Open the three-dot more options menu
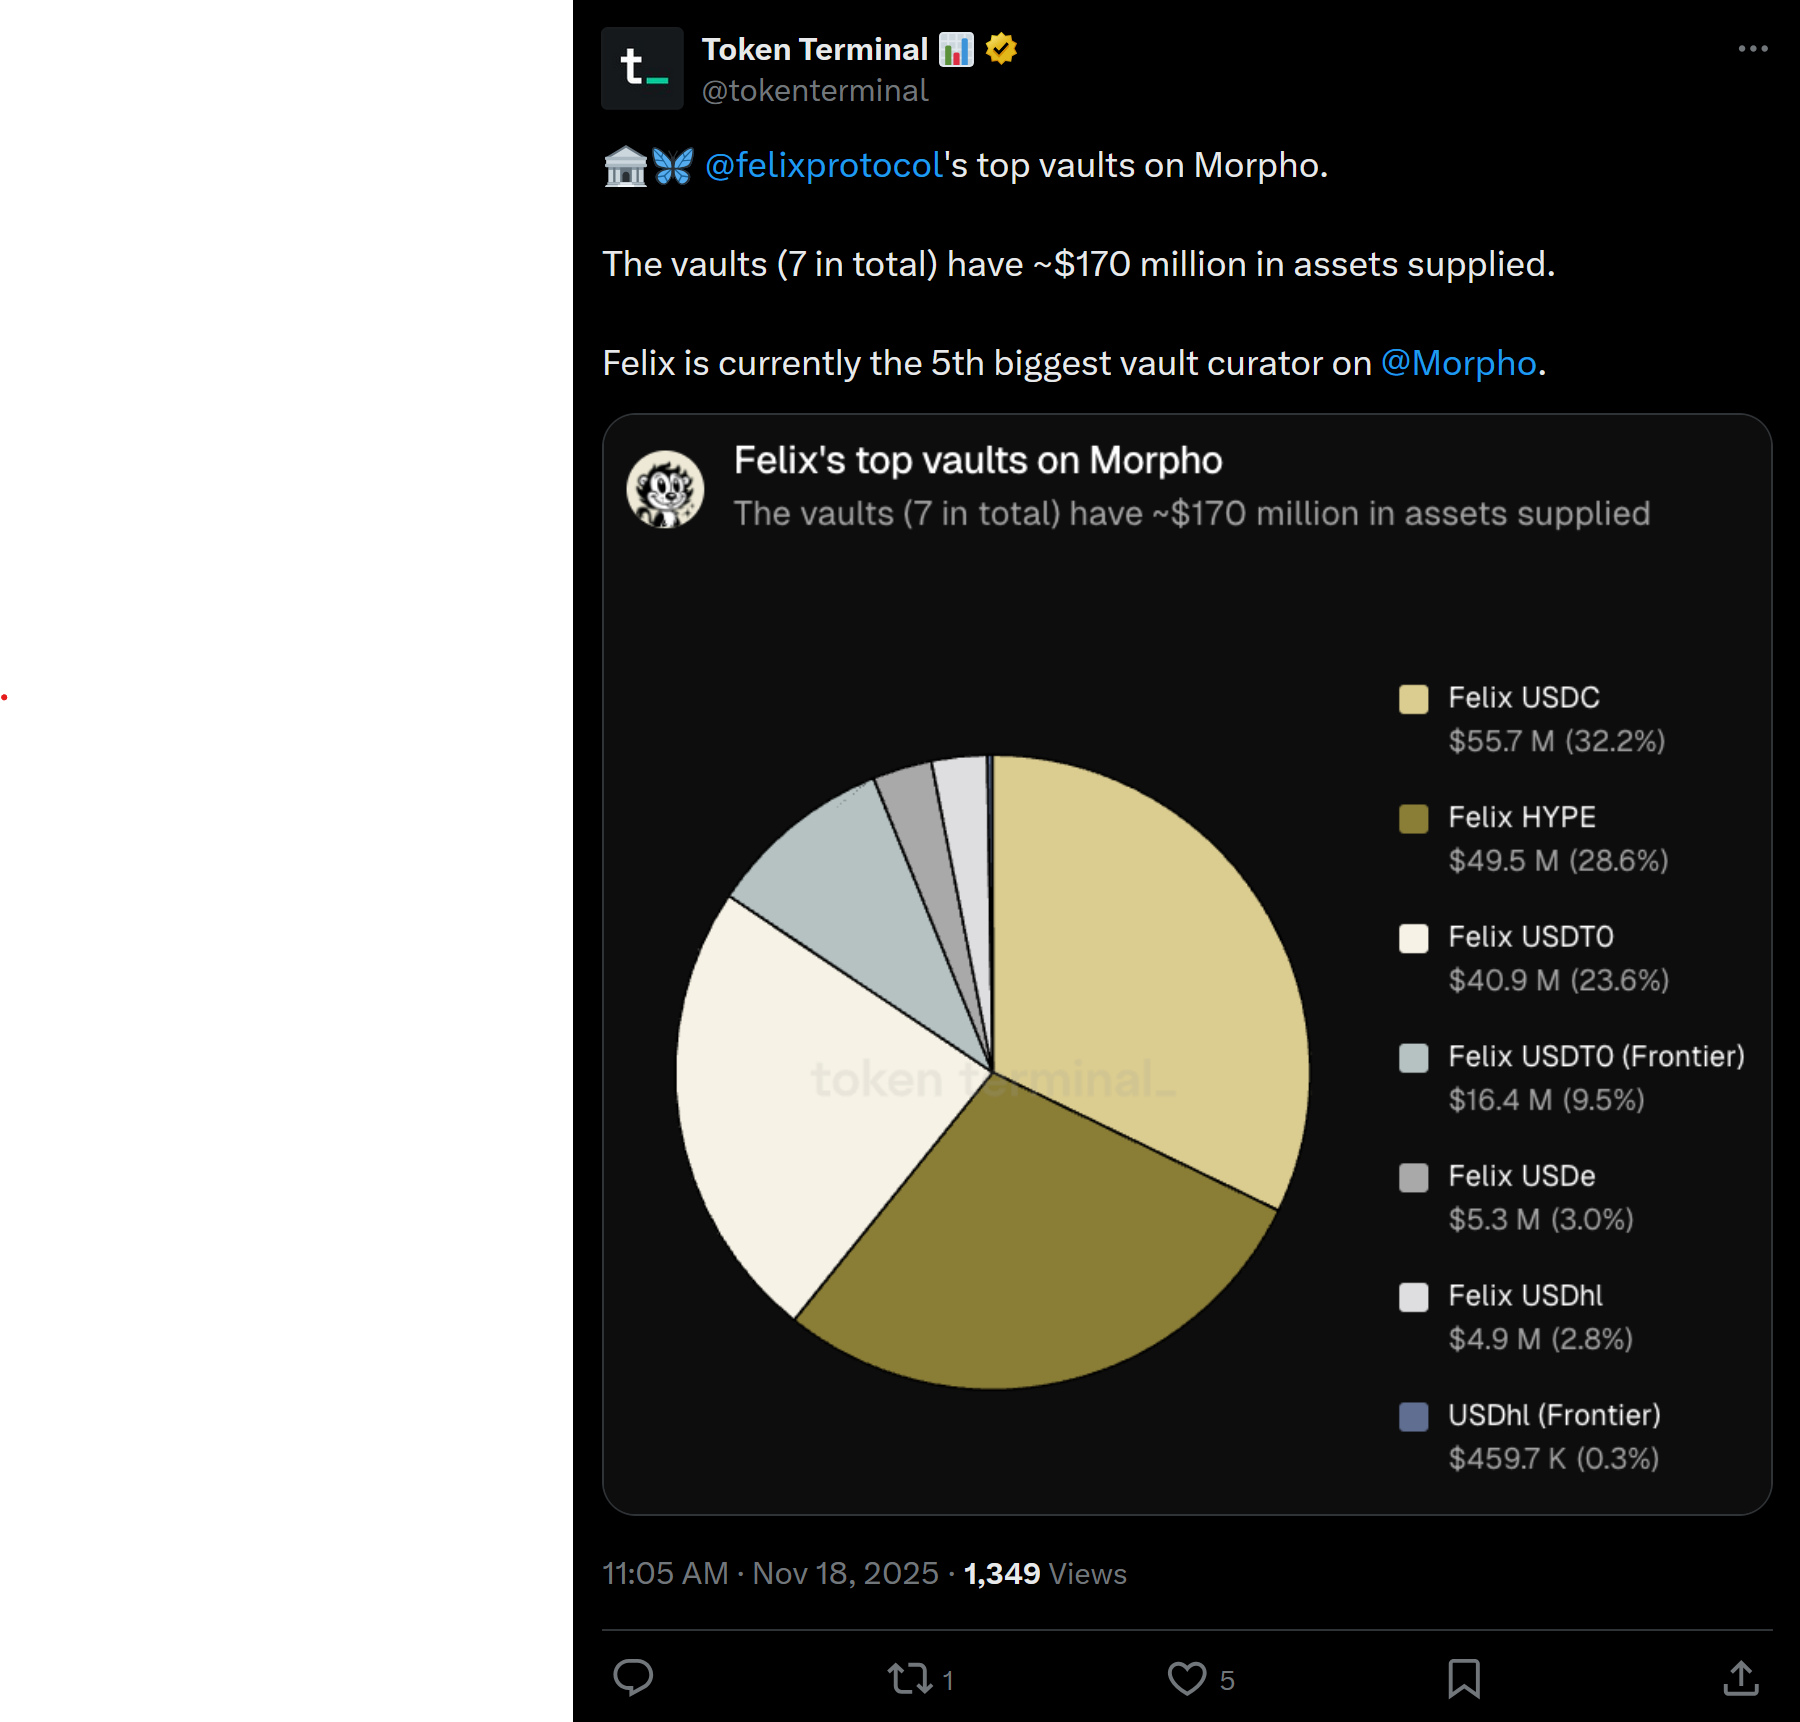 pos(1753,49)
